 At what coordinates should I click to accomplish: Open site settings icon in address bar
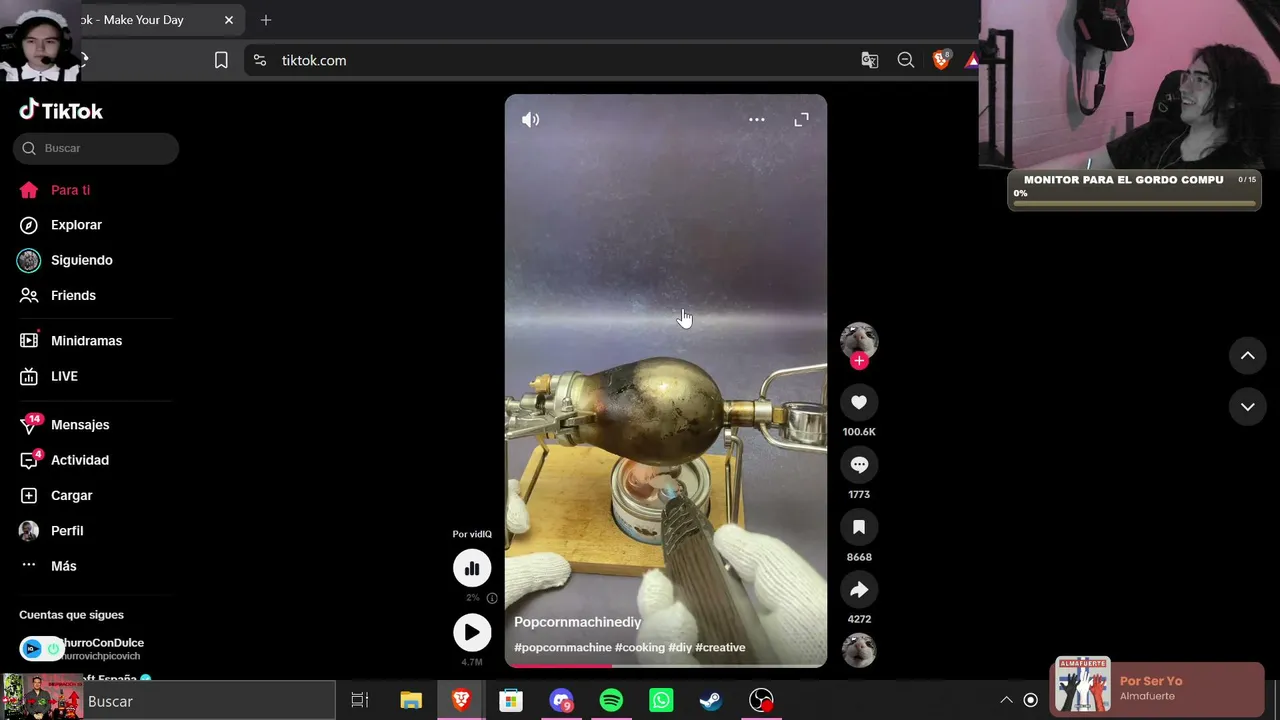pyautogui.click(x=260, y=60)
